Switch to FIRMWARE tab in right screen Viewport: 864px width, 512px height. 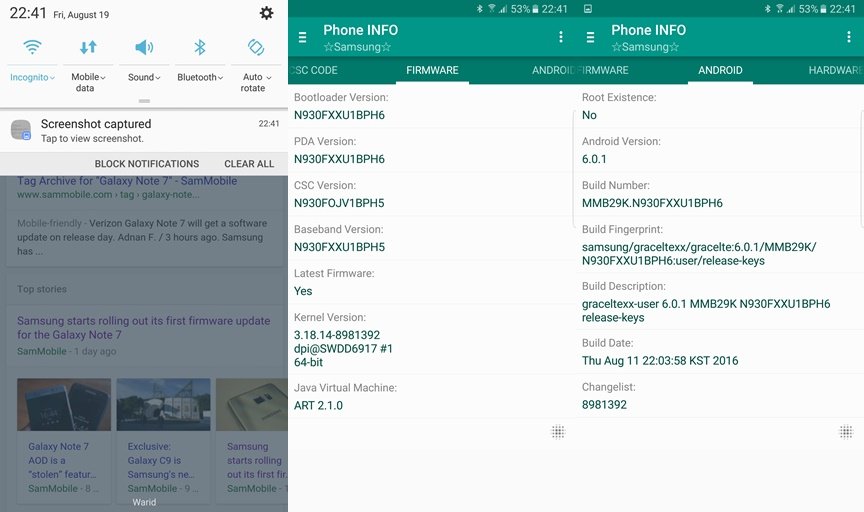click(602, 70)
